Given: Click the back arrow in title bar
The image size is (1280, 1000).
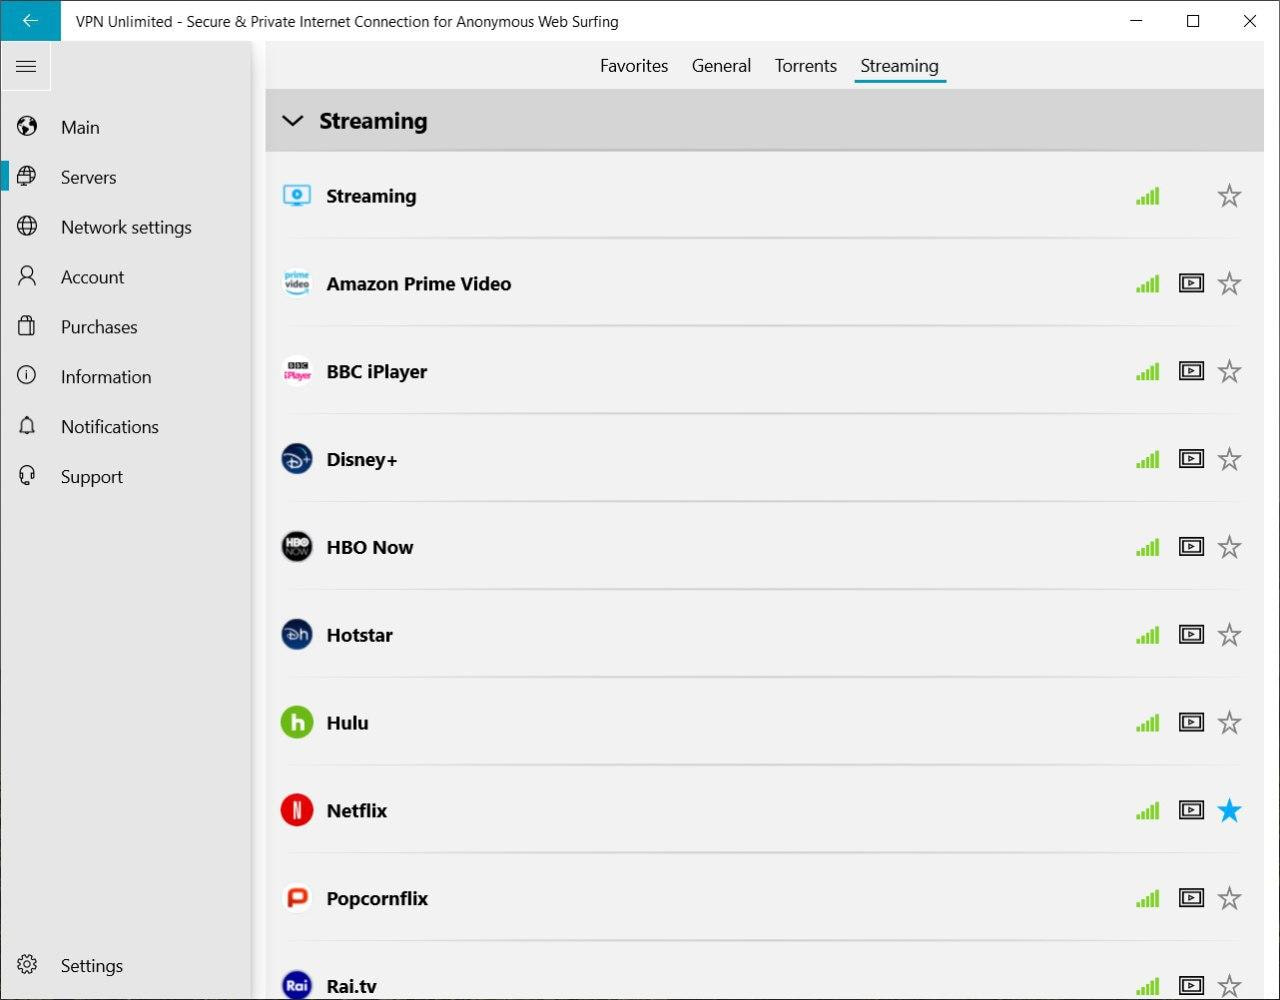Looking at the screenshot, I should pos(30,21).
